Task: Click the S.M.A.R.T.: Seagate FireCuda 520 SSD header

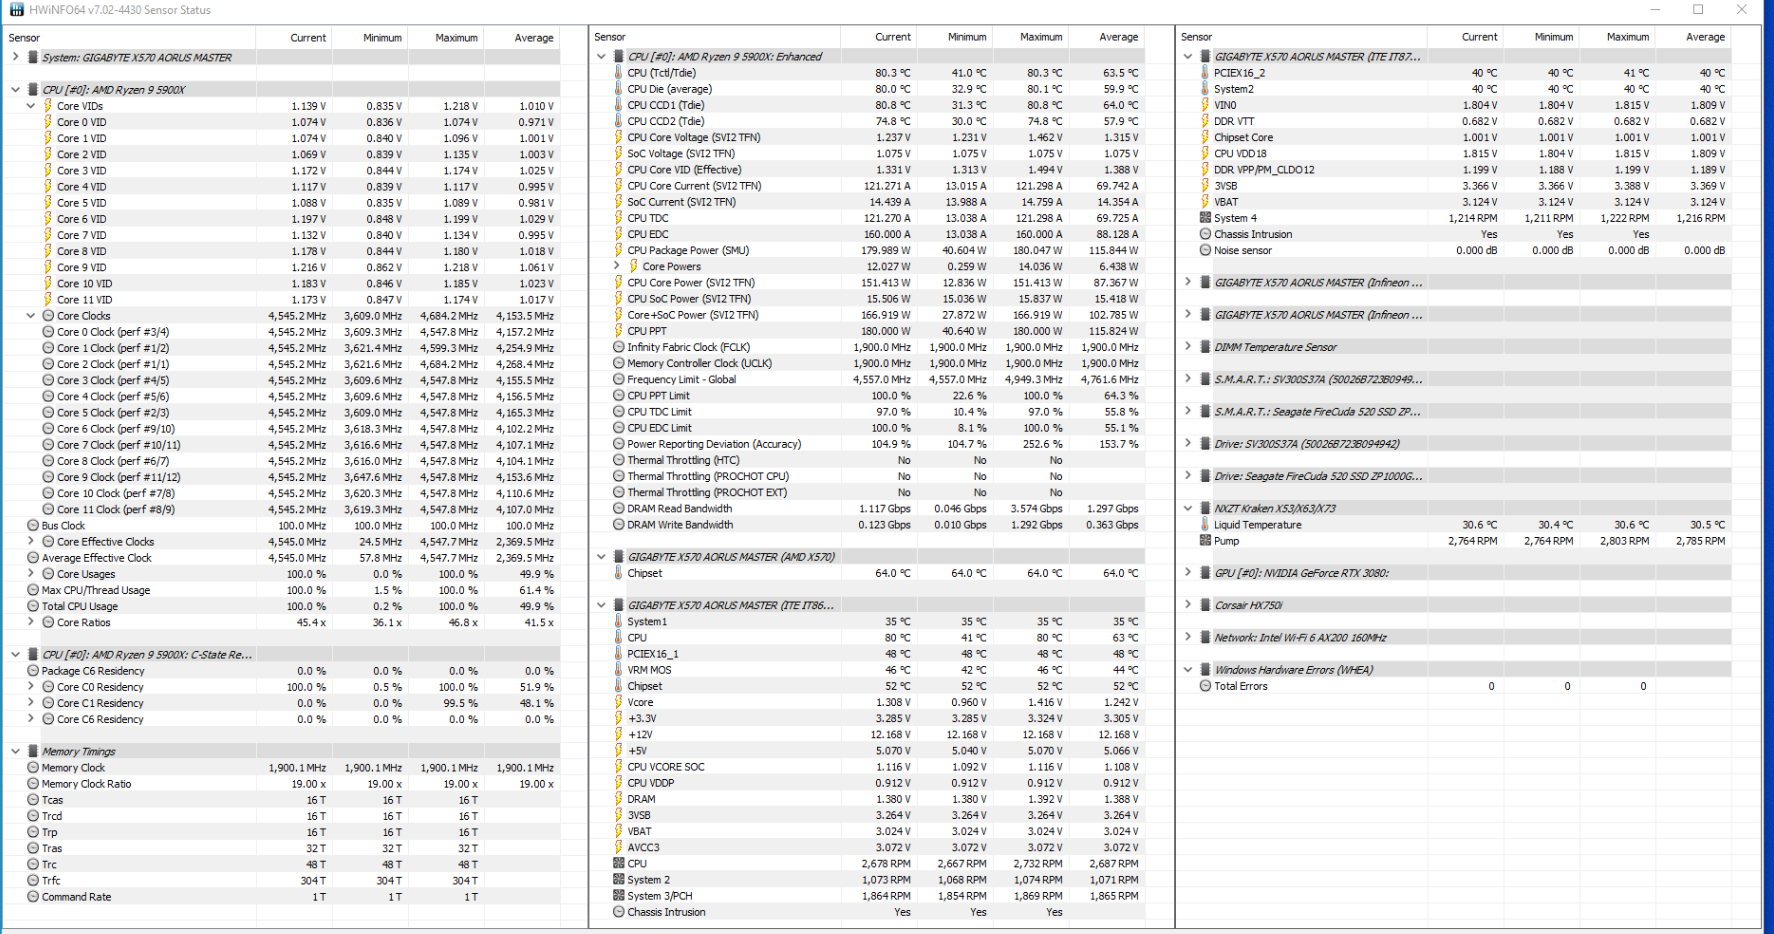Action: click(x=1317, y=412)
